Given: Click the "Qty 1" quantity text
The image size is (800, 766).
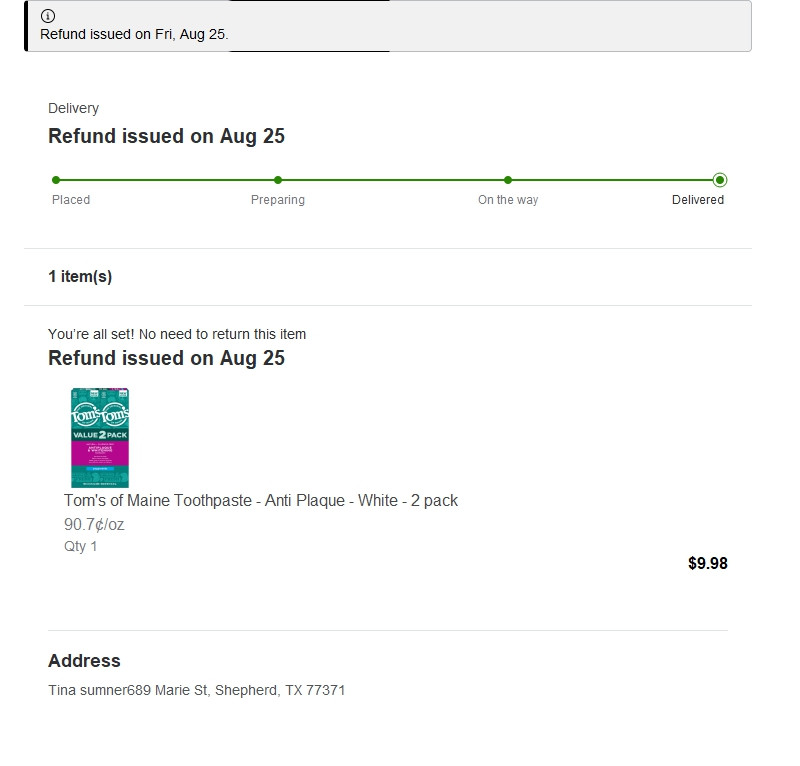Looking at the screenshot, I should 81,546.
